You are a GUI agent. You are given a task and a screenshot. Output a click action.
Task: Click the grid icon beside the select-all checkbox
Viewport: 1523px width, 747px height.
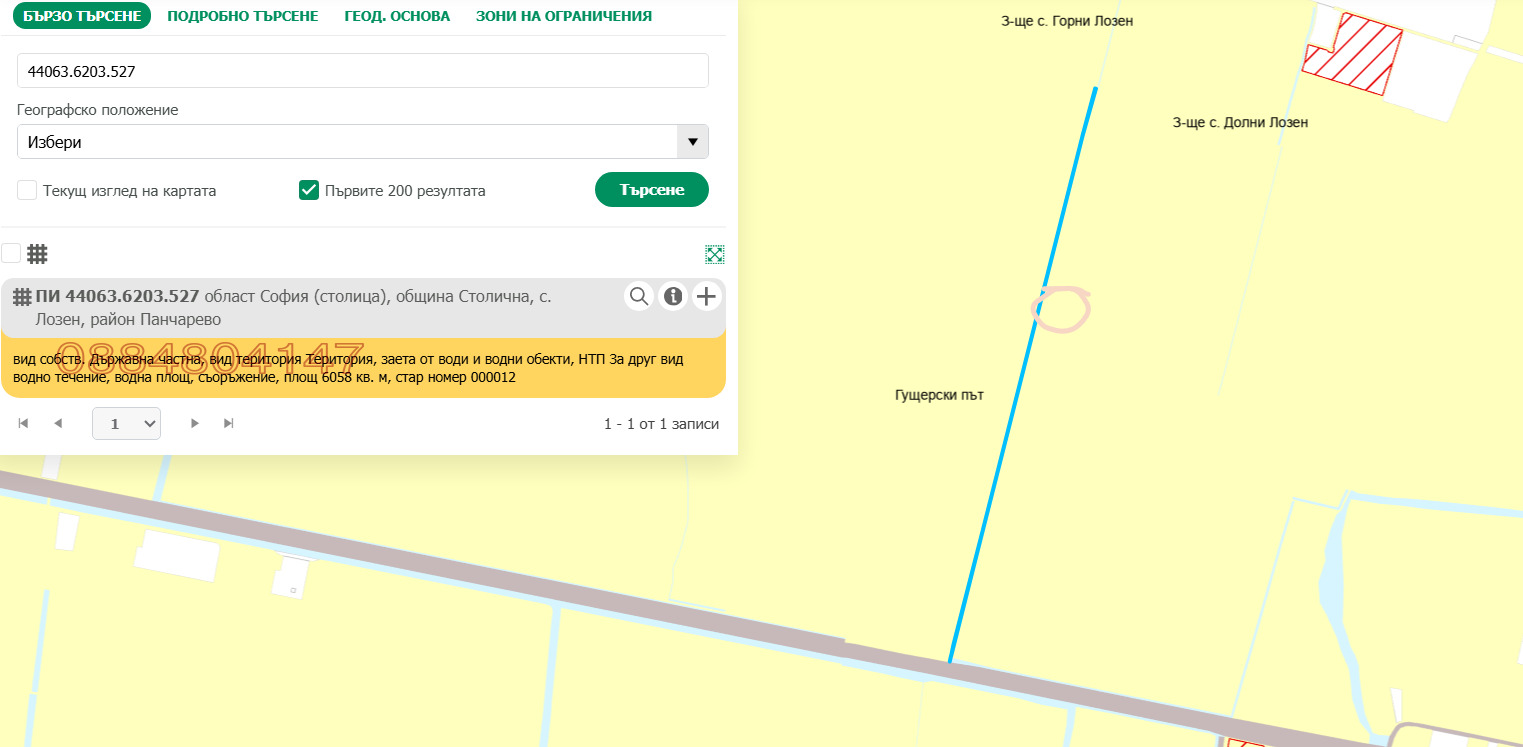37,254
